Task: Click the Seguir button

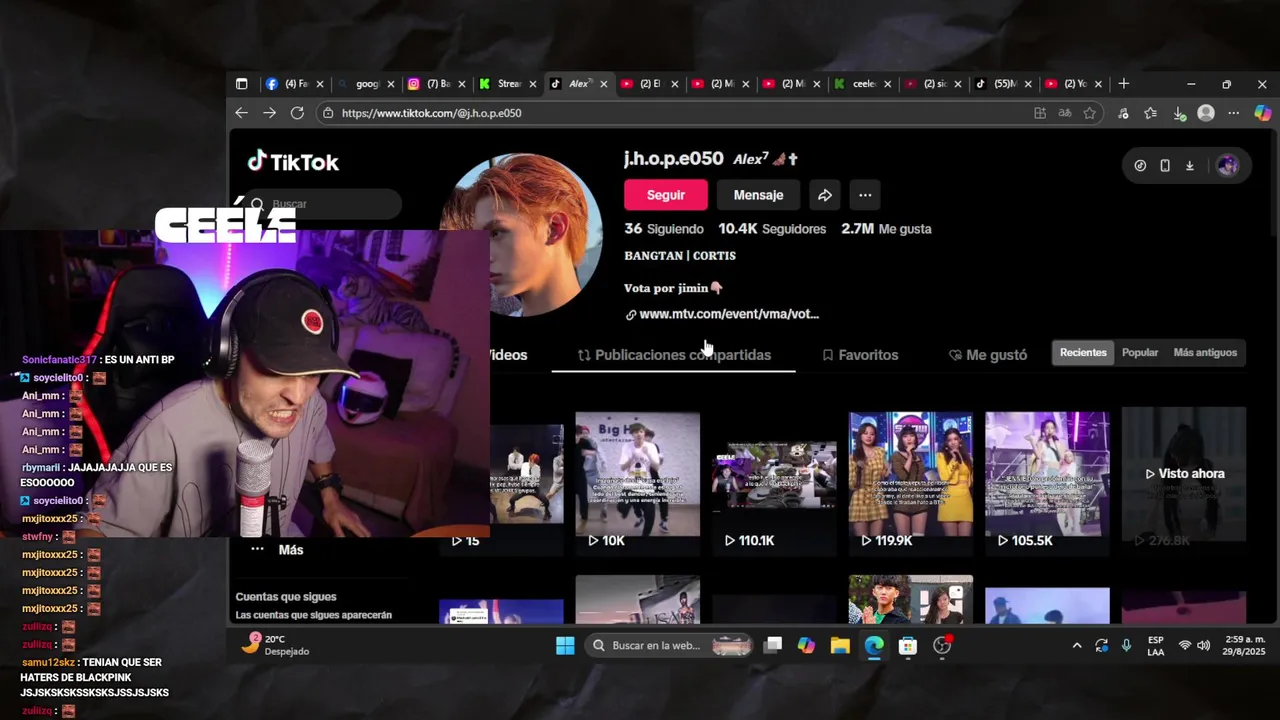Action: pos(666,195)
